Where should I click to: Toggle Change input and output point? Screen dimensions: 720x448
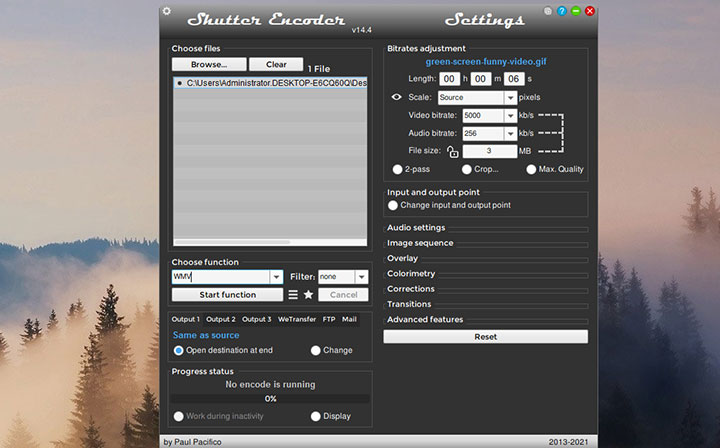[393, 205]
